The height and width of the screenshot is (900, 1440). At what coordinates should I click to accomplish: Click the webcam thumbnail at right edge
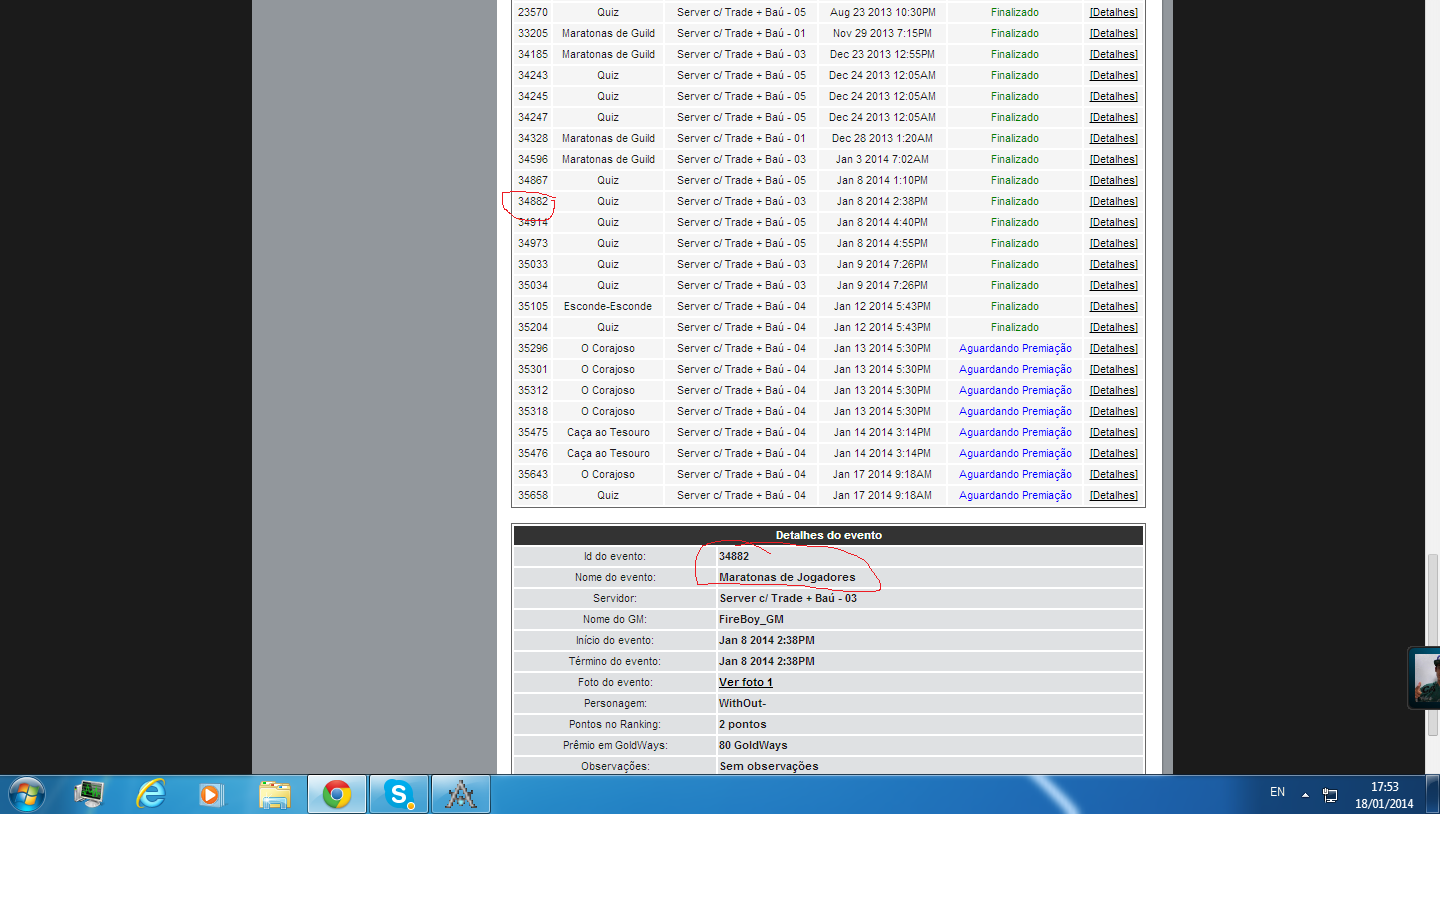pyautogui.click(x=1425, y=678)
